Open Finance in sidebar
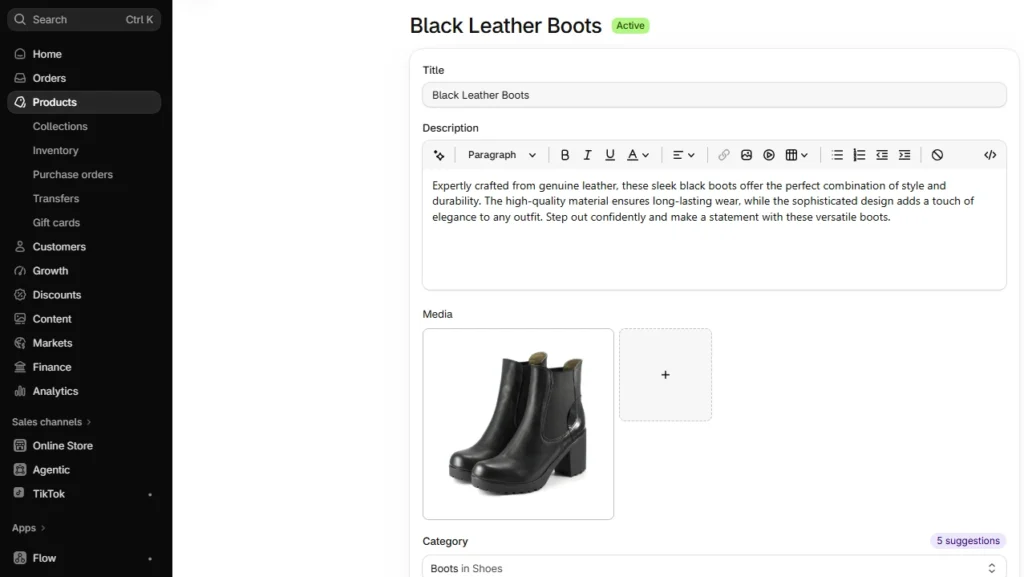This screenshot has height=577, width=1024. (84, 367)
